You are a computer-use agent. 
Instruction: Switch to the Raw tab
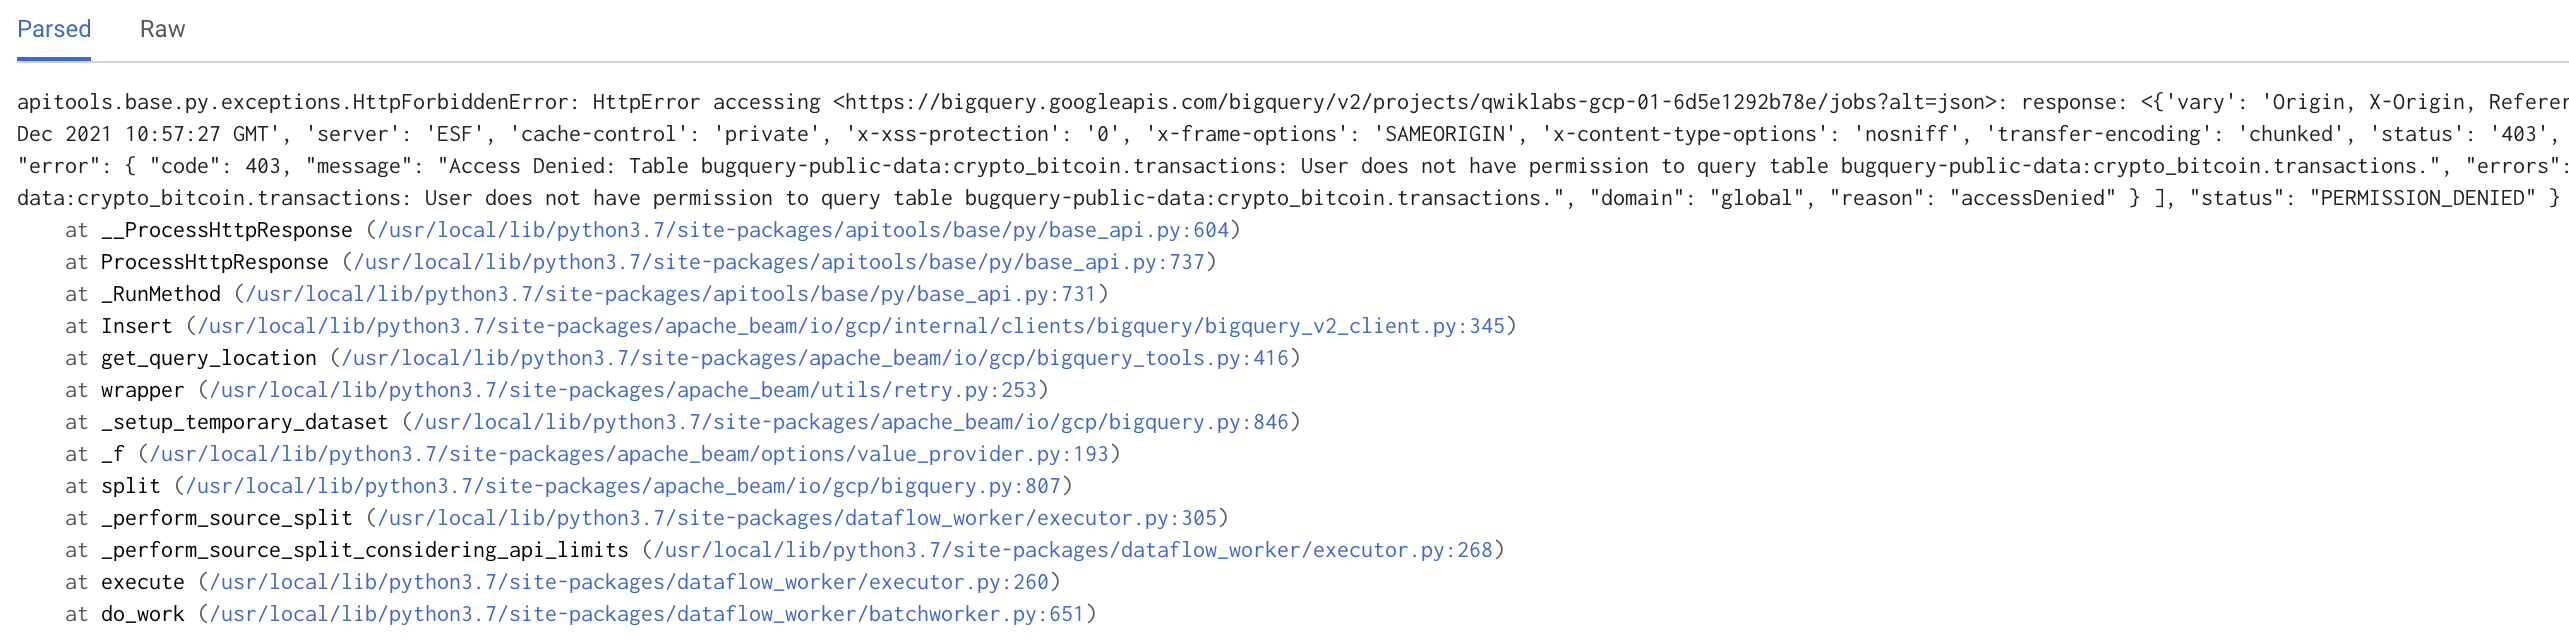(x=162, y=29)
